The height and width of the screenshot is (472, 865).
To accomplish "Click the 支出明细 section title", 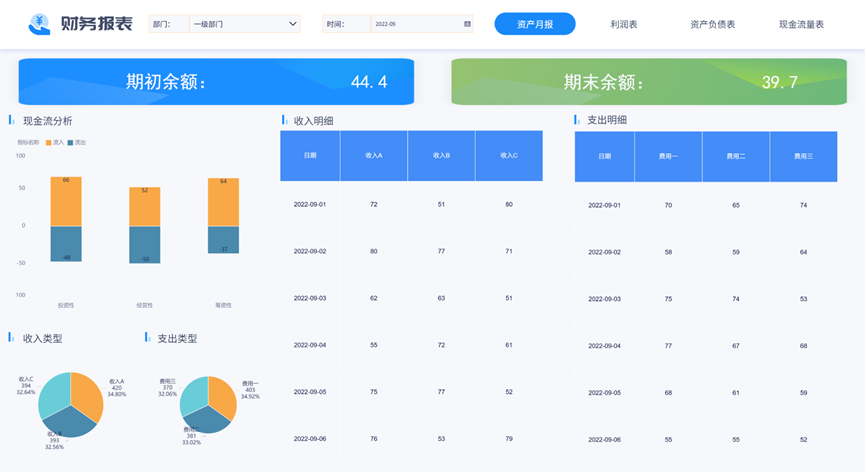I will pos(607,120).
